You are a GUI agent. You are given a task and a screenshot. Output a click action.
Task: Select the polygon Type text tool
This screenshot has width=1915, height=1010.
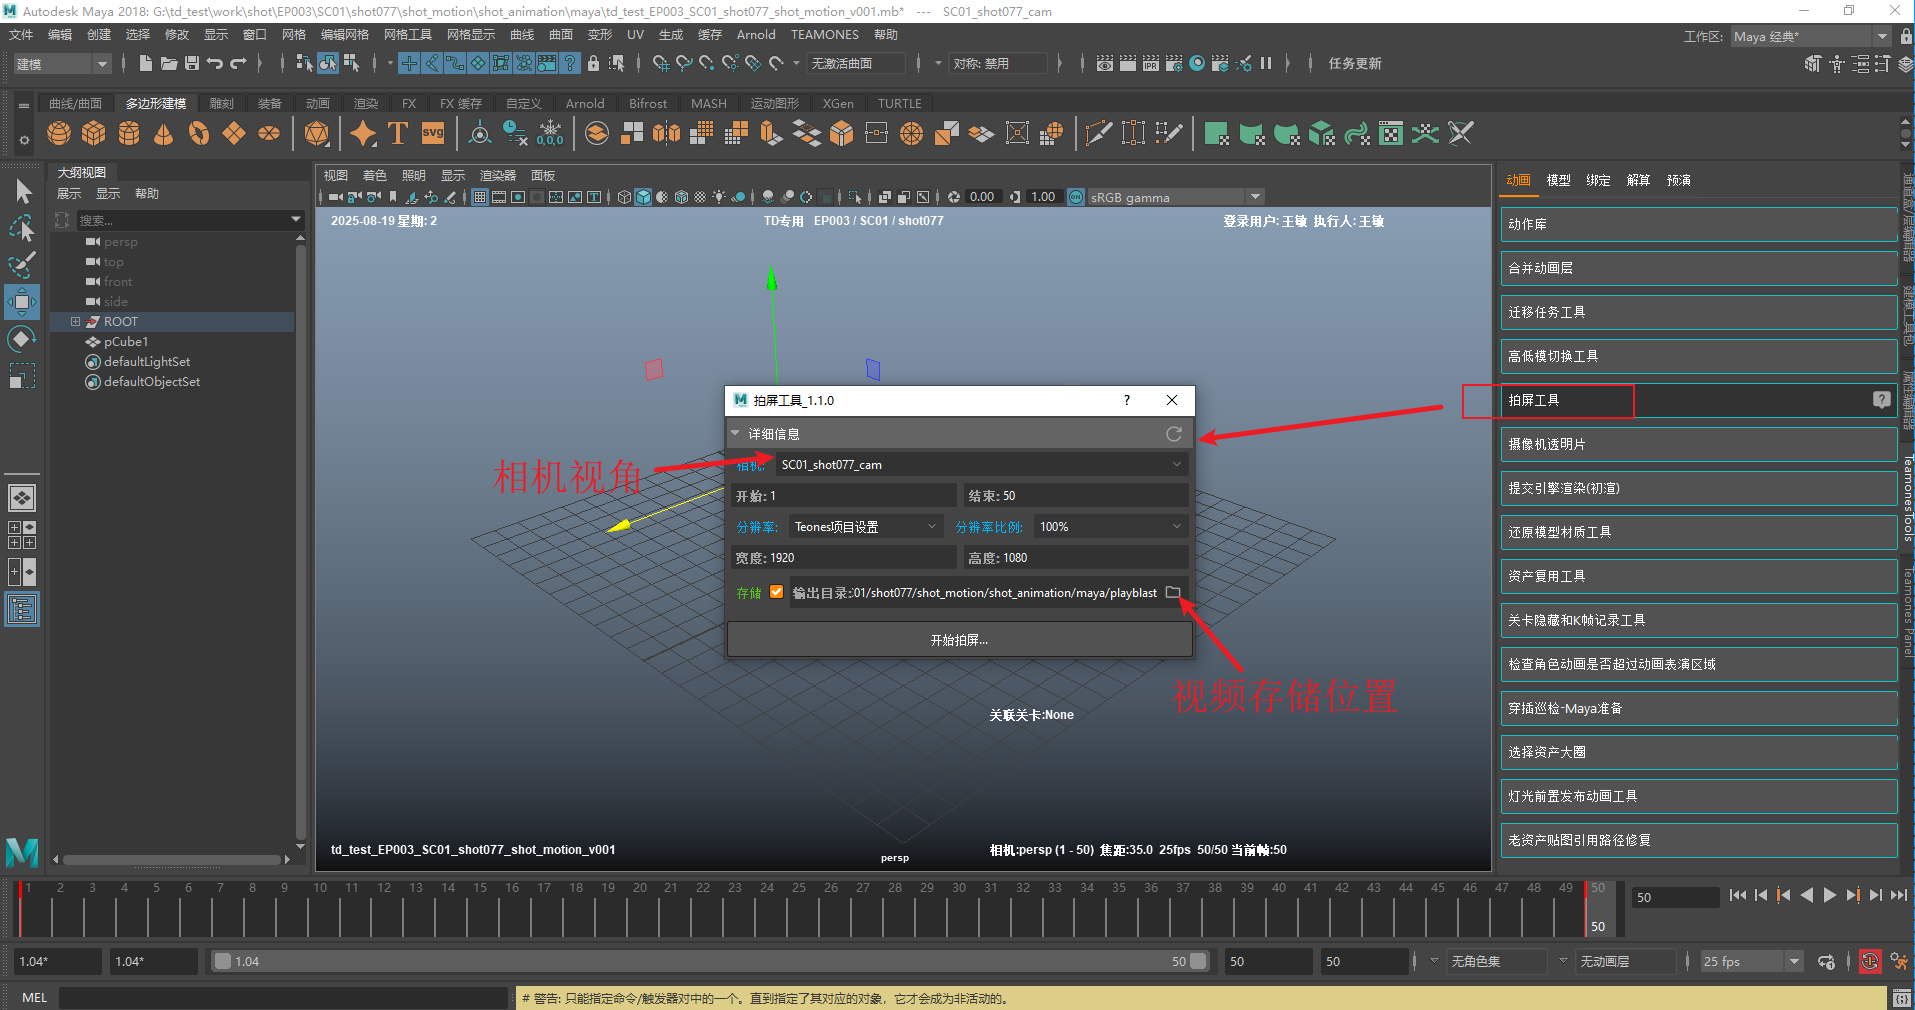(x=397, y=134)
